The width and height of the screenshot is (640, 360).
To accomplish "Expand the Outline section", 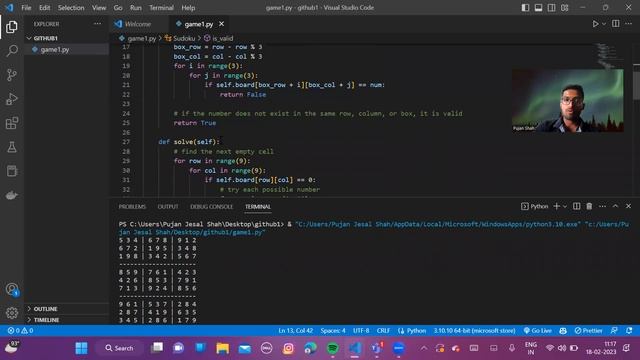I will pos(67,309).
